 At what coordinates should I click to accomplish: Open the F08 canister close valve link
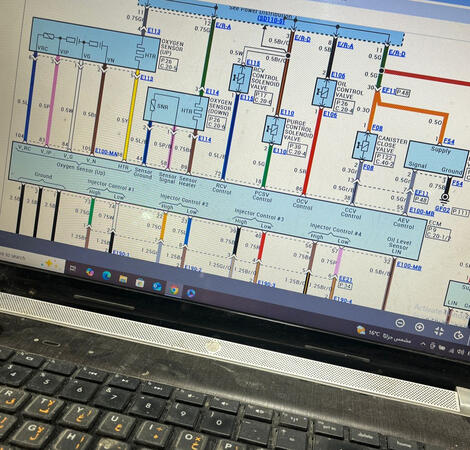(x=377, y=127)
